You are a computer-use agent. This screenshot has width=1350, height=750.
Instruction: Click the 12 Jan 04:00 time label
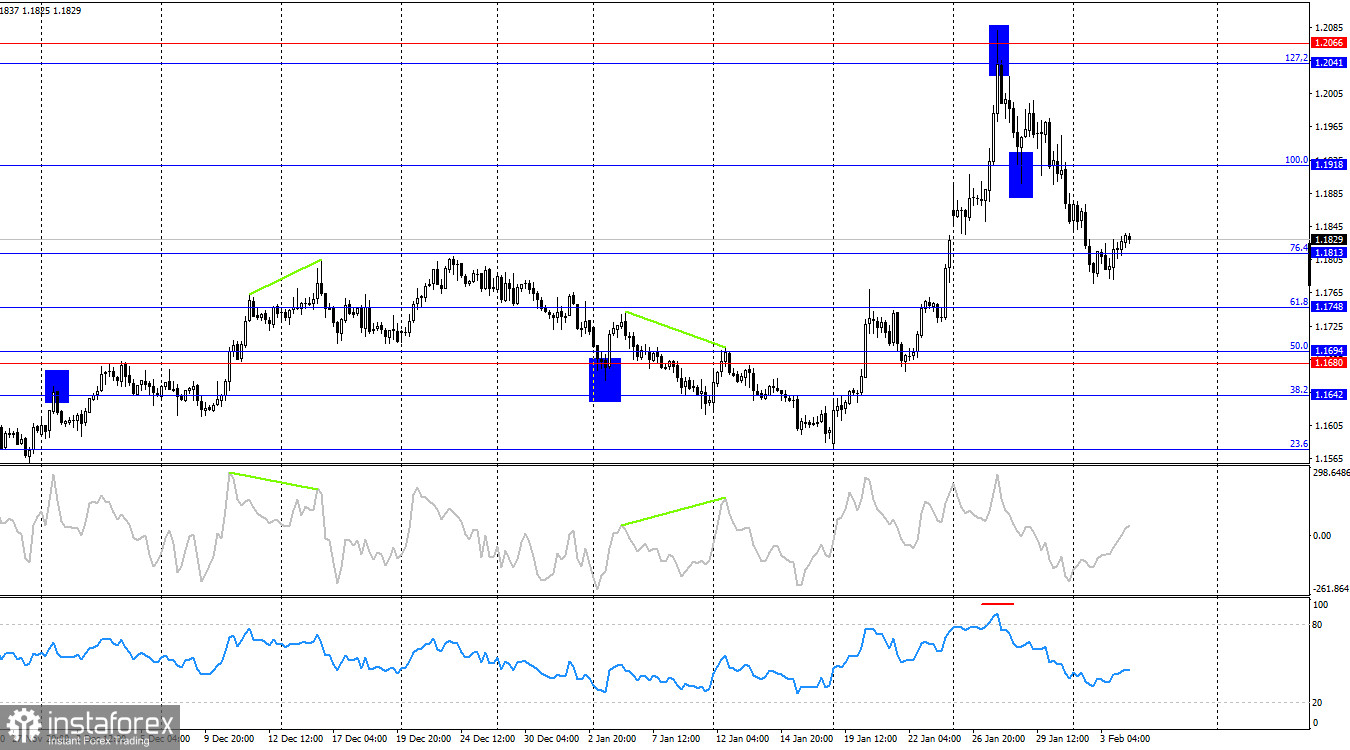tap(741, 739)
